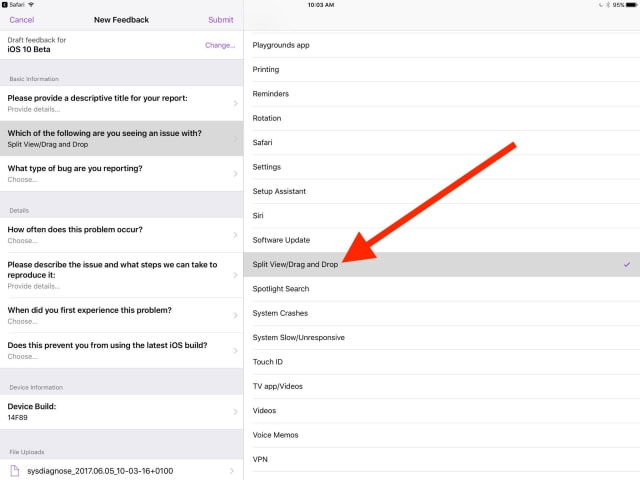Image resolution: width=640 pixels, height=480 pixels.
Task: Tap Device Build 14F89 row
Action: (122, 411)
